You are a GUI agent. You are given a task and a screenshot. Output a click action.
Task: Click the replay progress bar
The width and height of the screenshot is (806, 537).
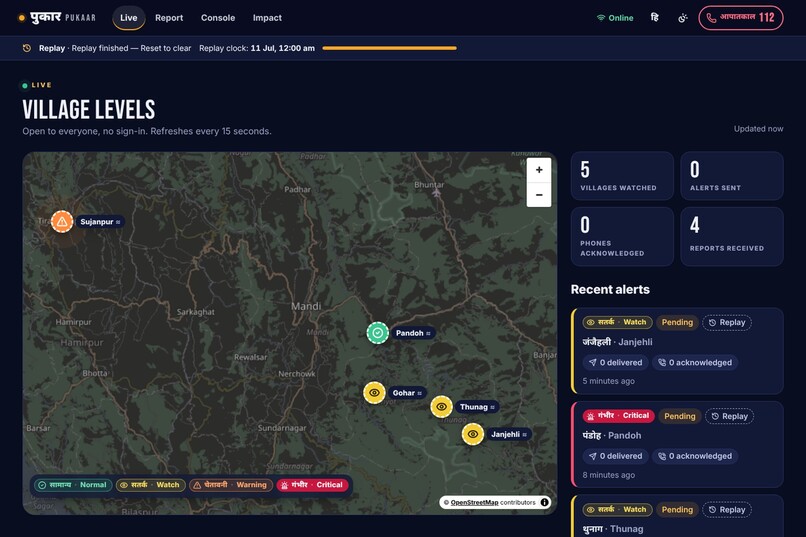[390, 48]
